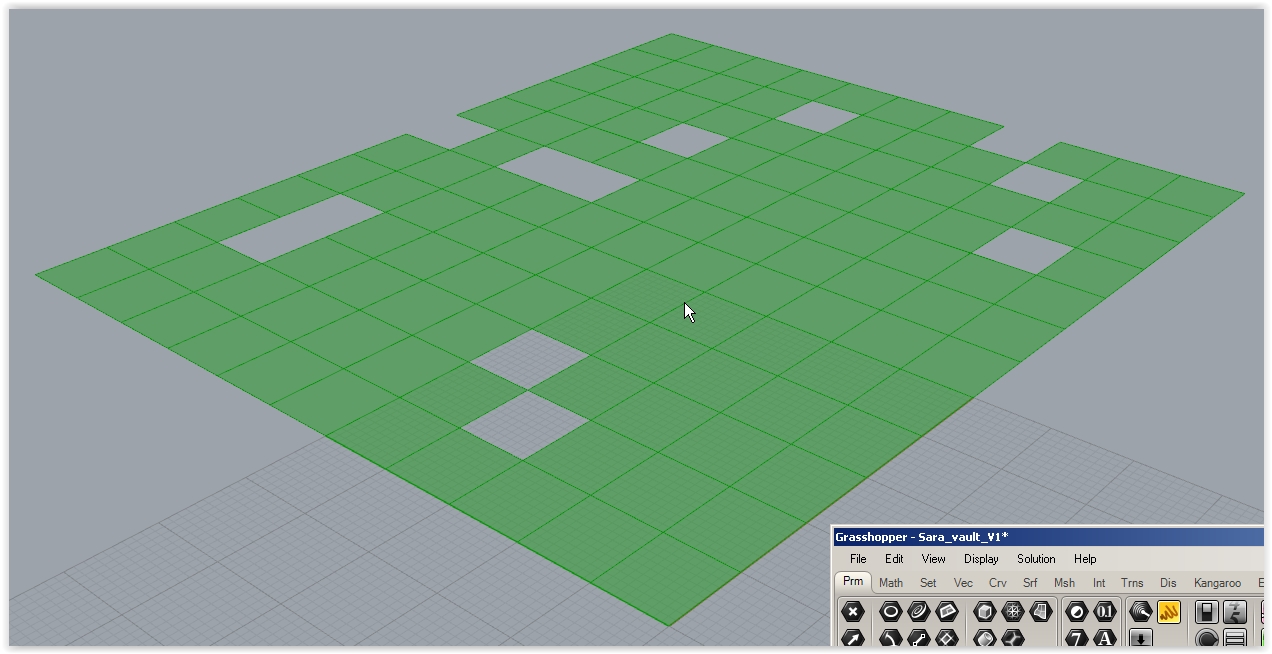The width and height of the screenshot is (1272, 654).
Task: Select the Number parameter 0.1 icon
Action: [1105, 611]
